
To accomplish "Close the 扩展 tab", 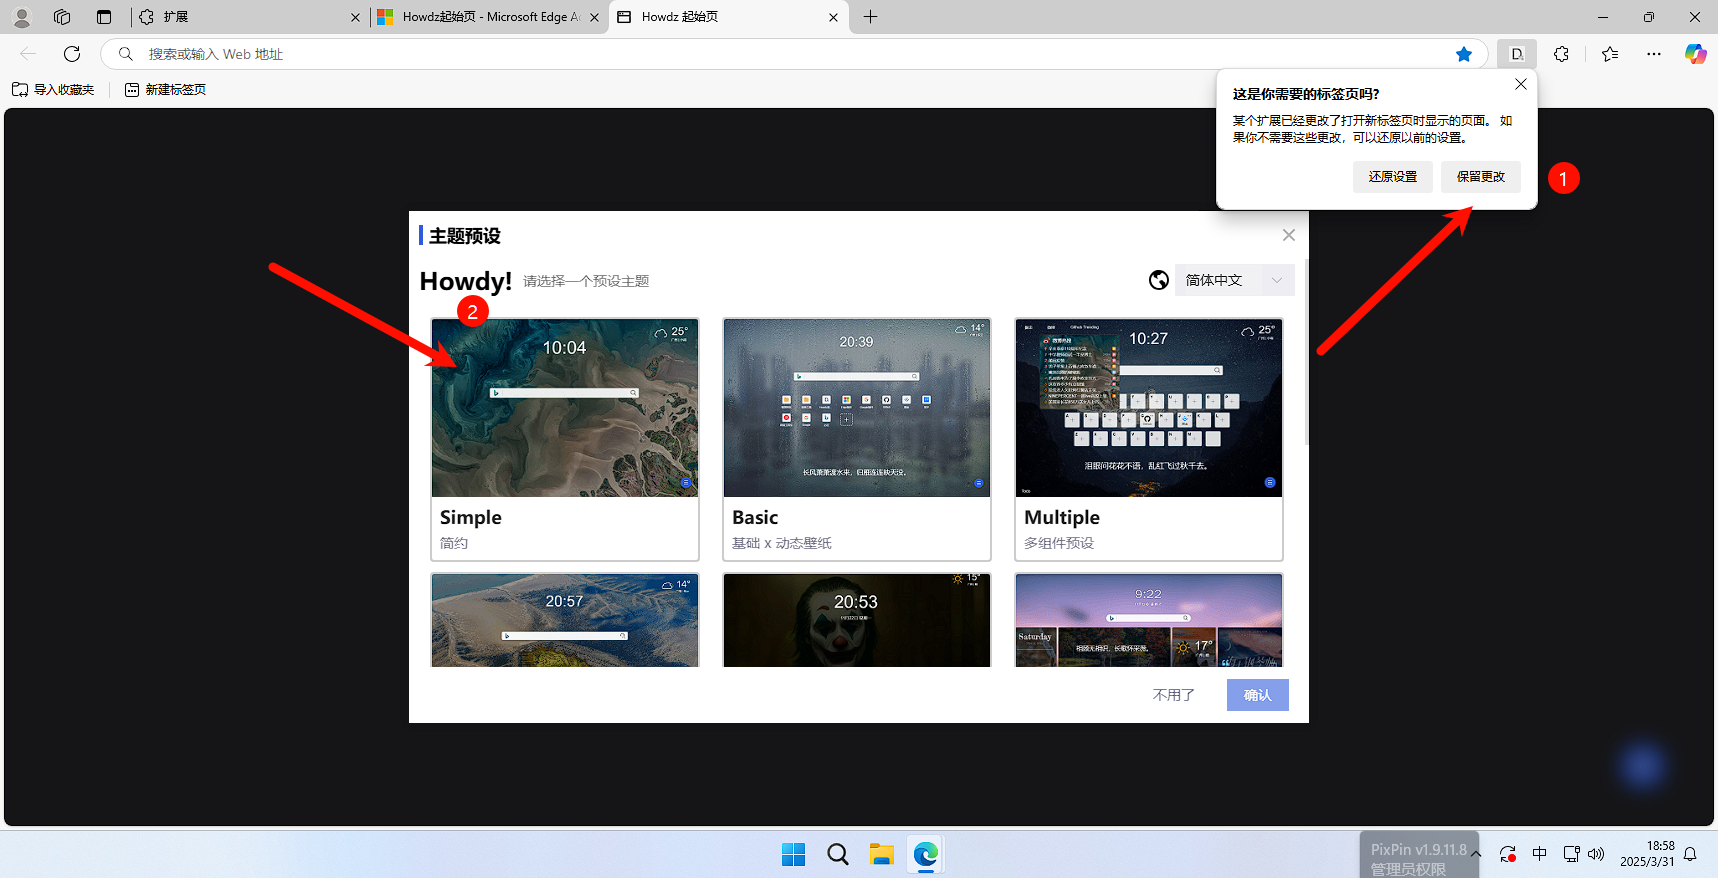I will [355, 17].
